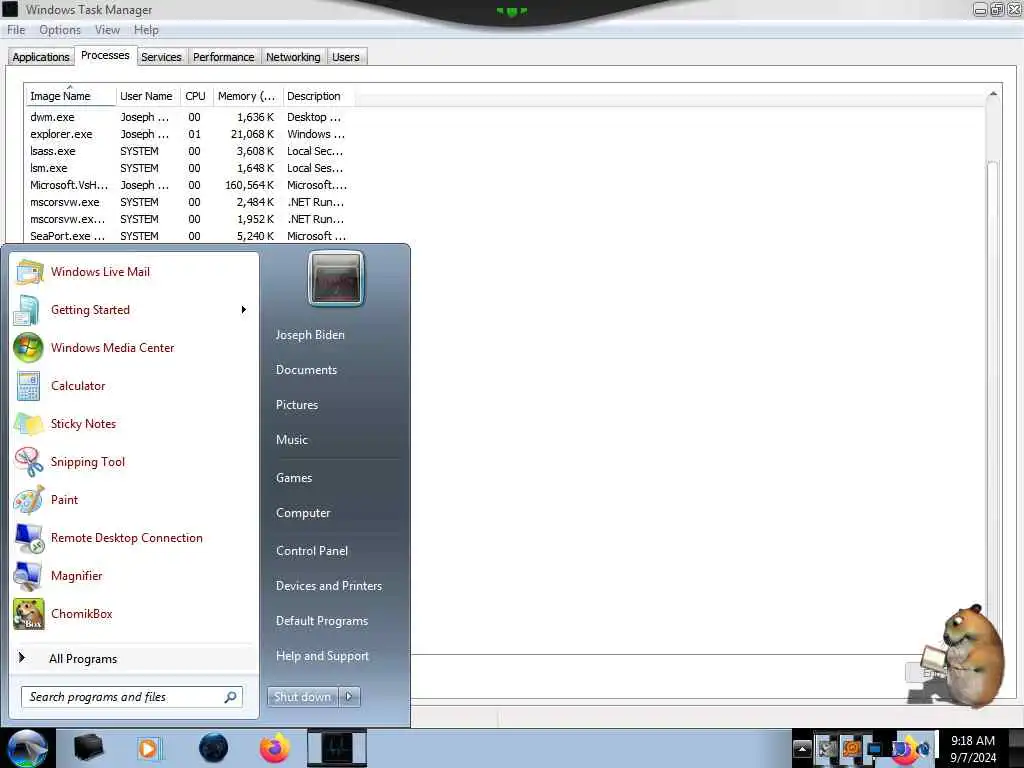Launch the Snipping Tool icon

[x=27, y=462]
